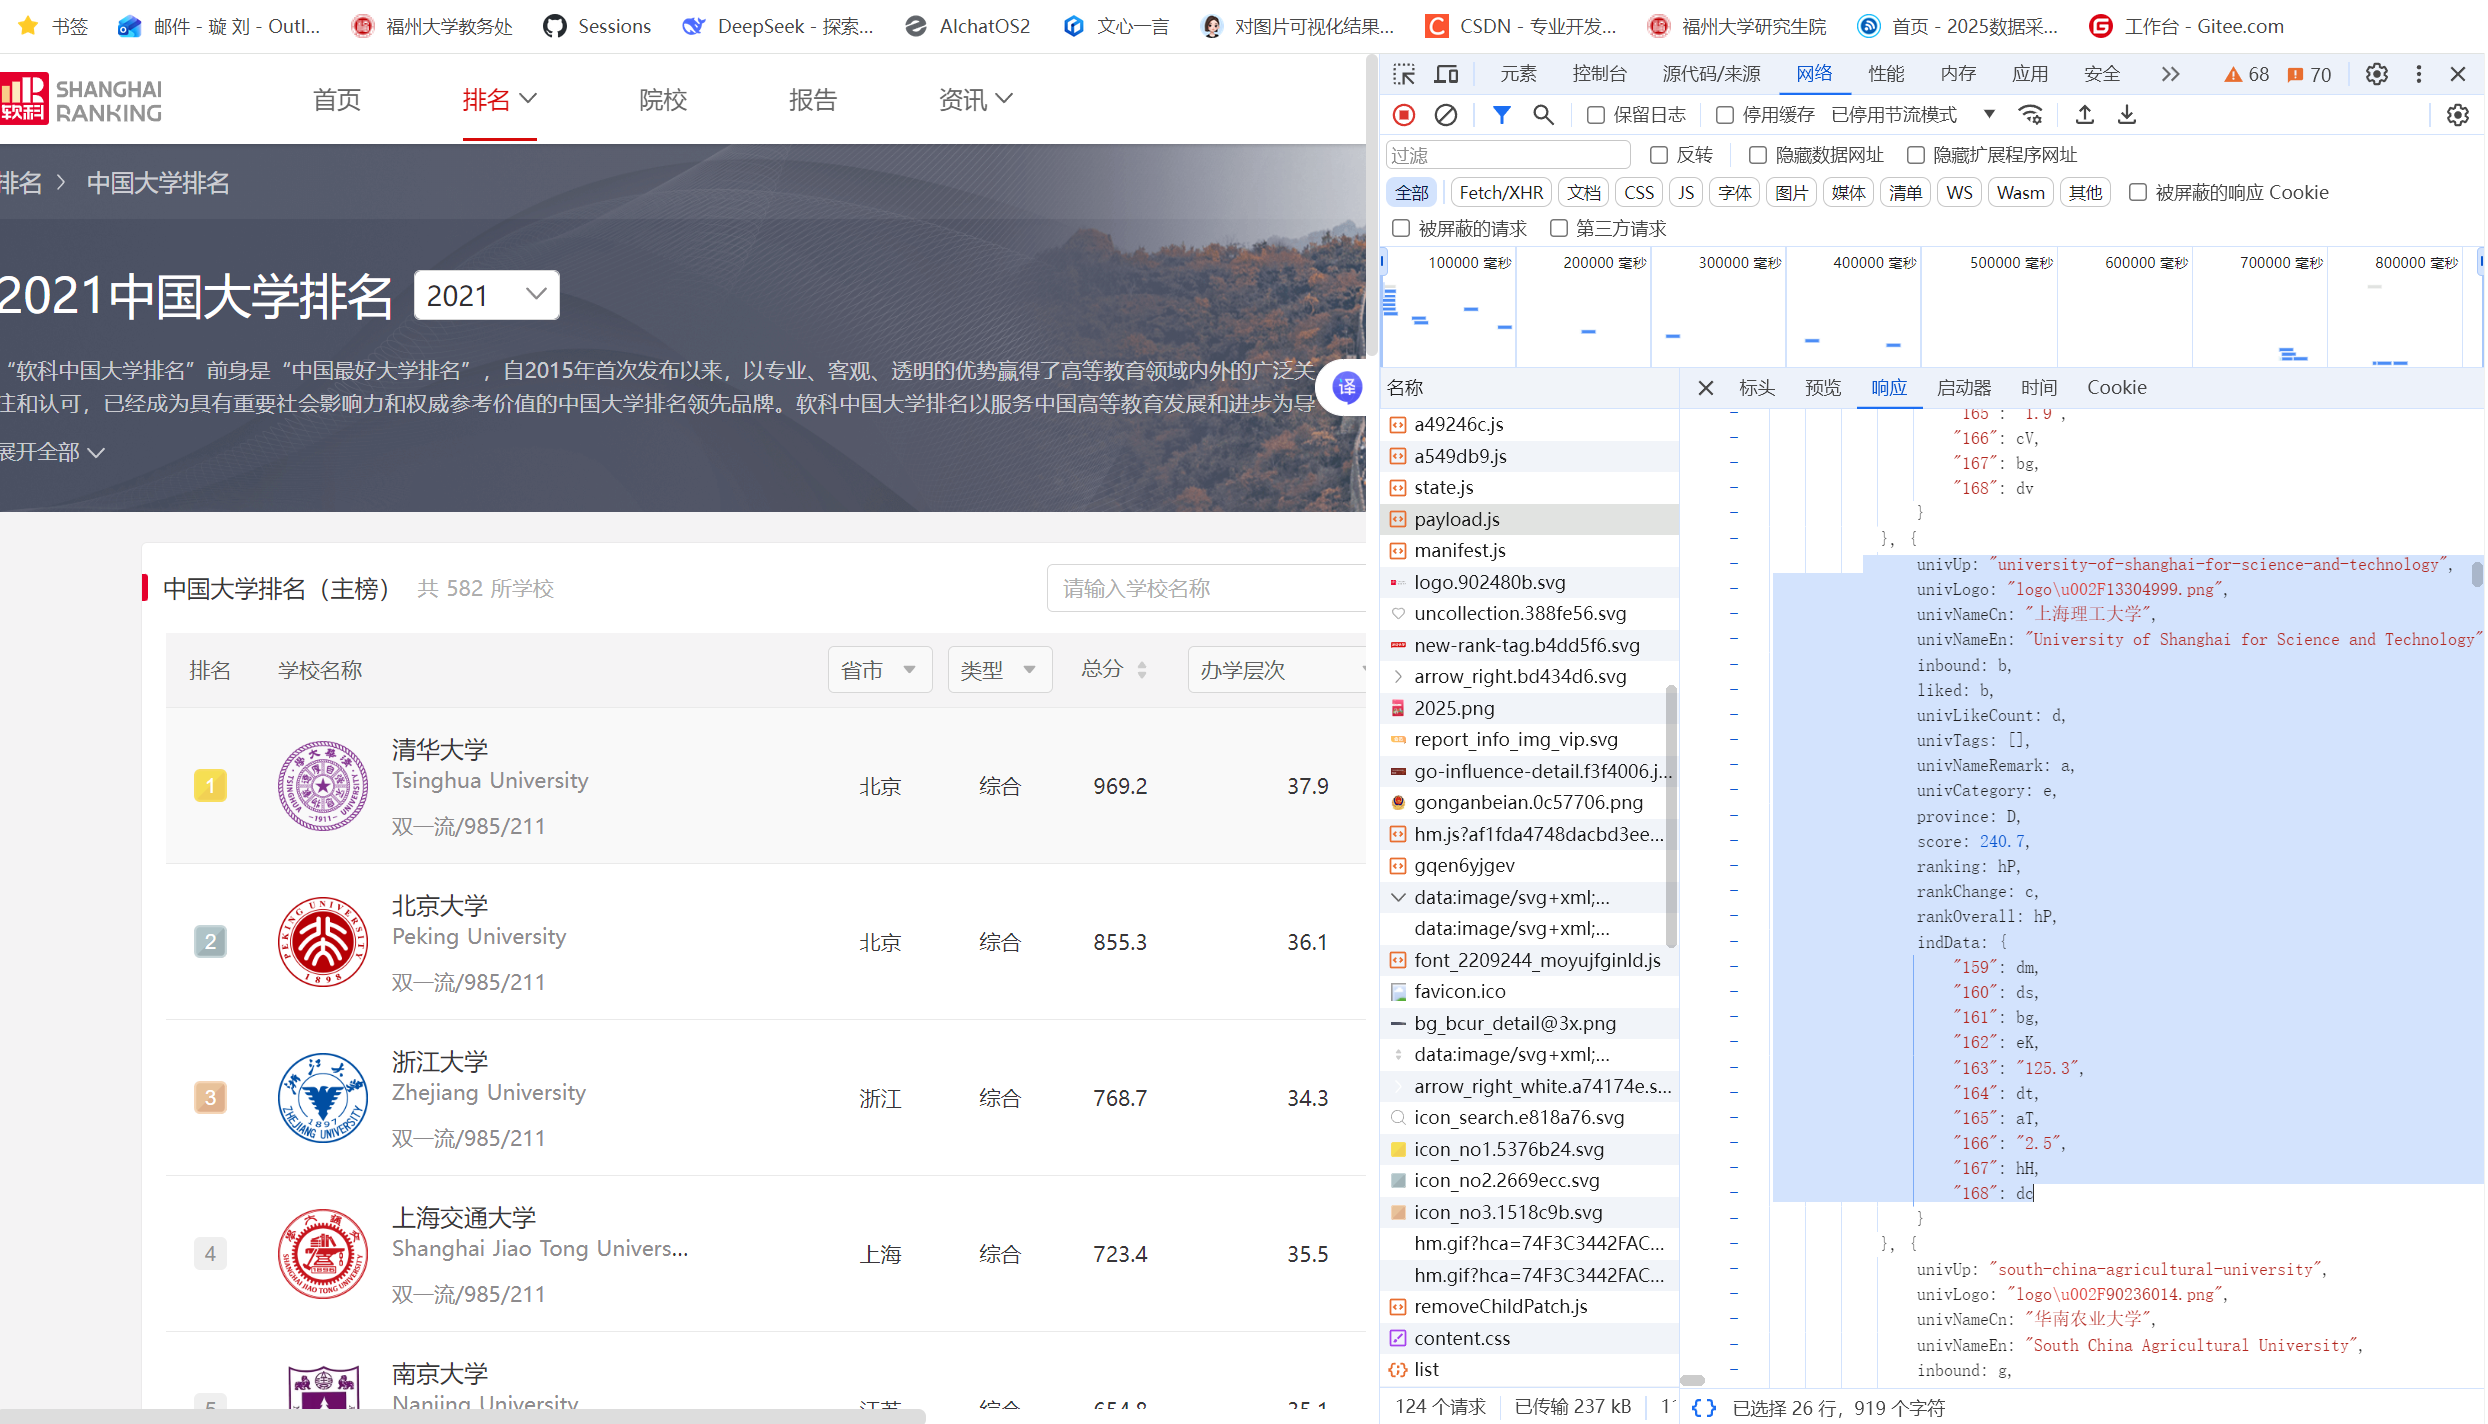Switch to the 预览 tab
Screen dimensions: 2488x1424
(x=1822, y=388)
